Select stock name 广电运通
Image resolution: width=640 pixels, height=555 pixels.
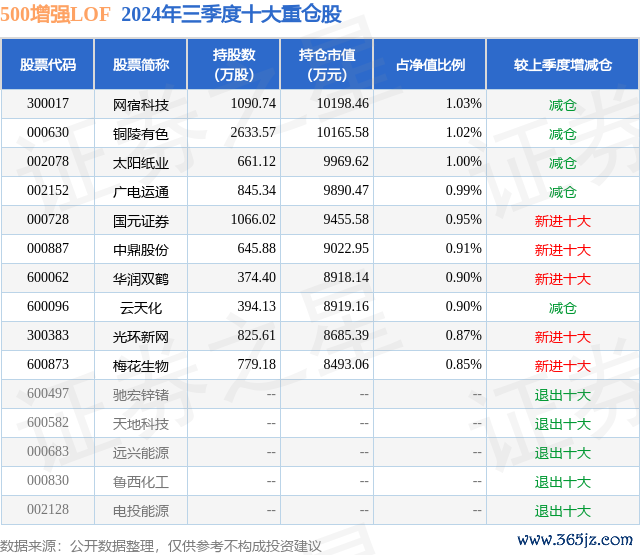[141, 192]
